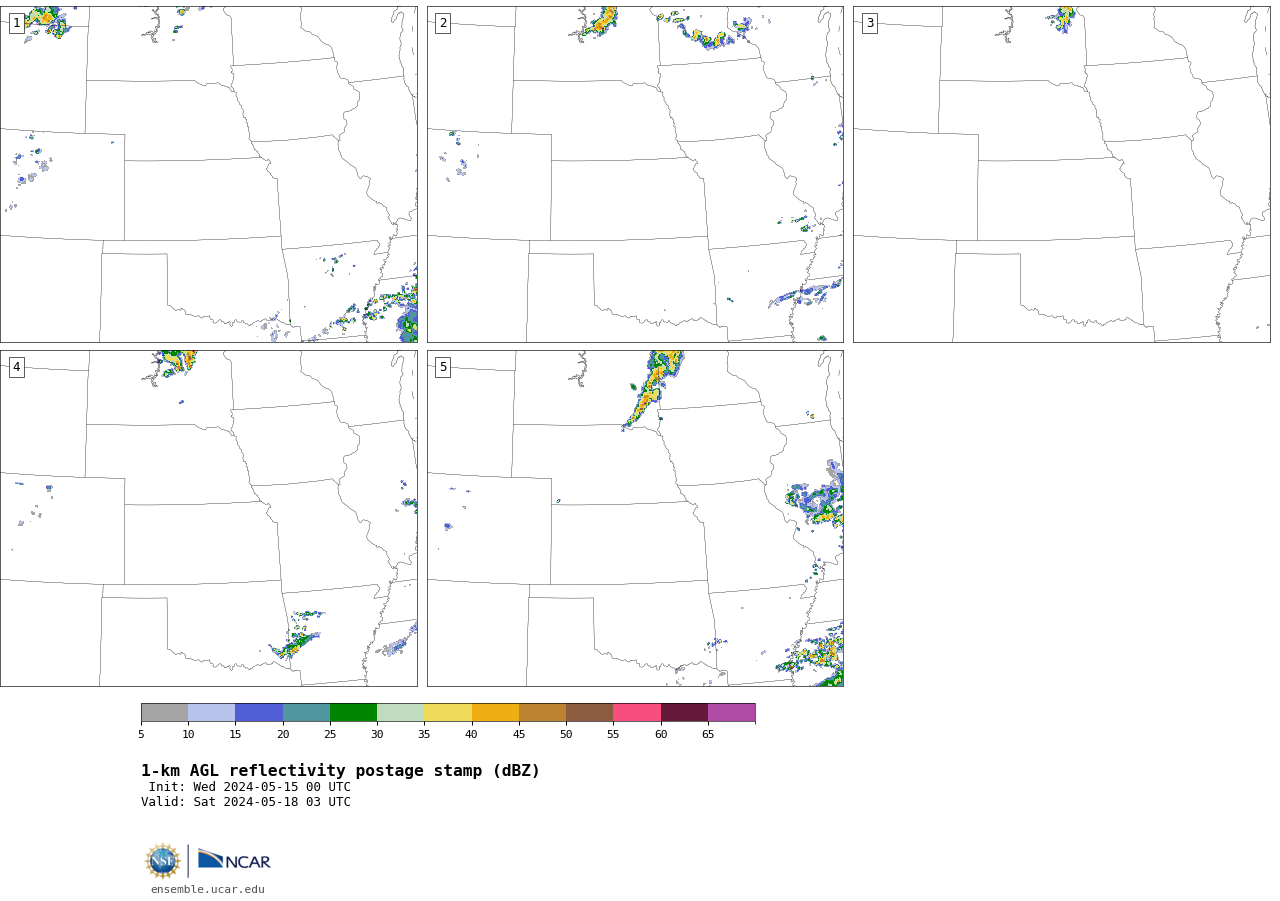This screenshot has height=901, width=1280.
Task: Open ensemble member 2 reflectivity map
Action: pyautogui.click(x=635, y=174)
